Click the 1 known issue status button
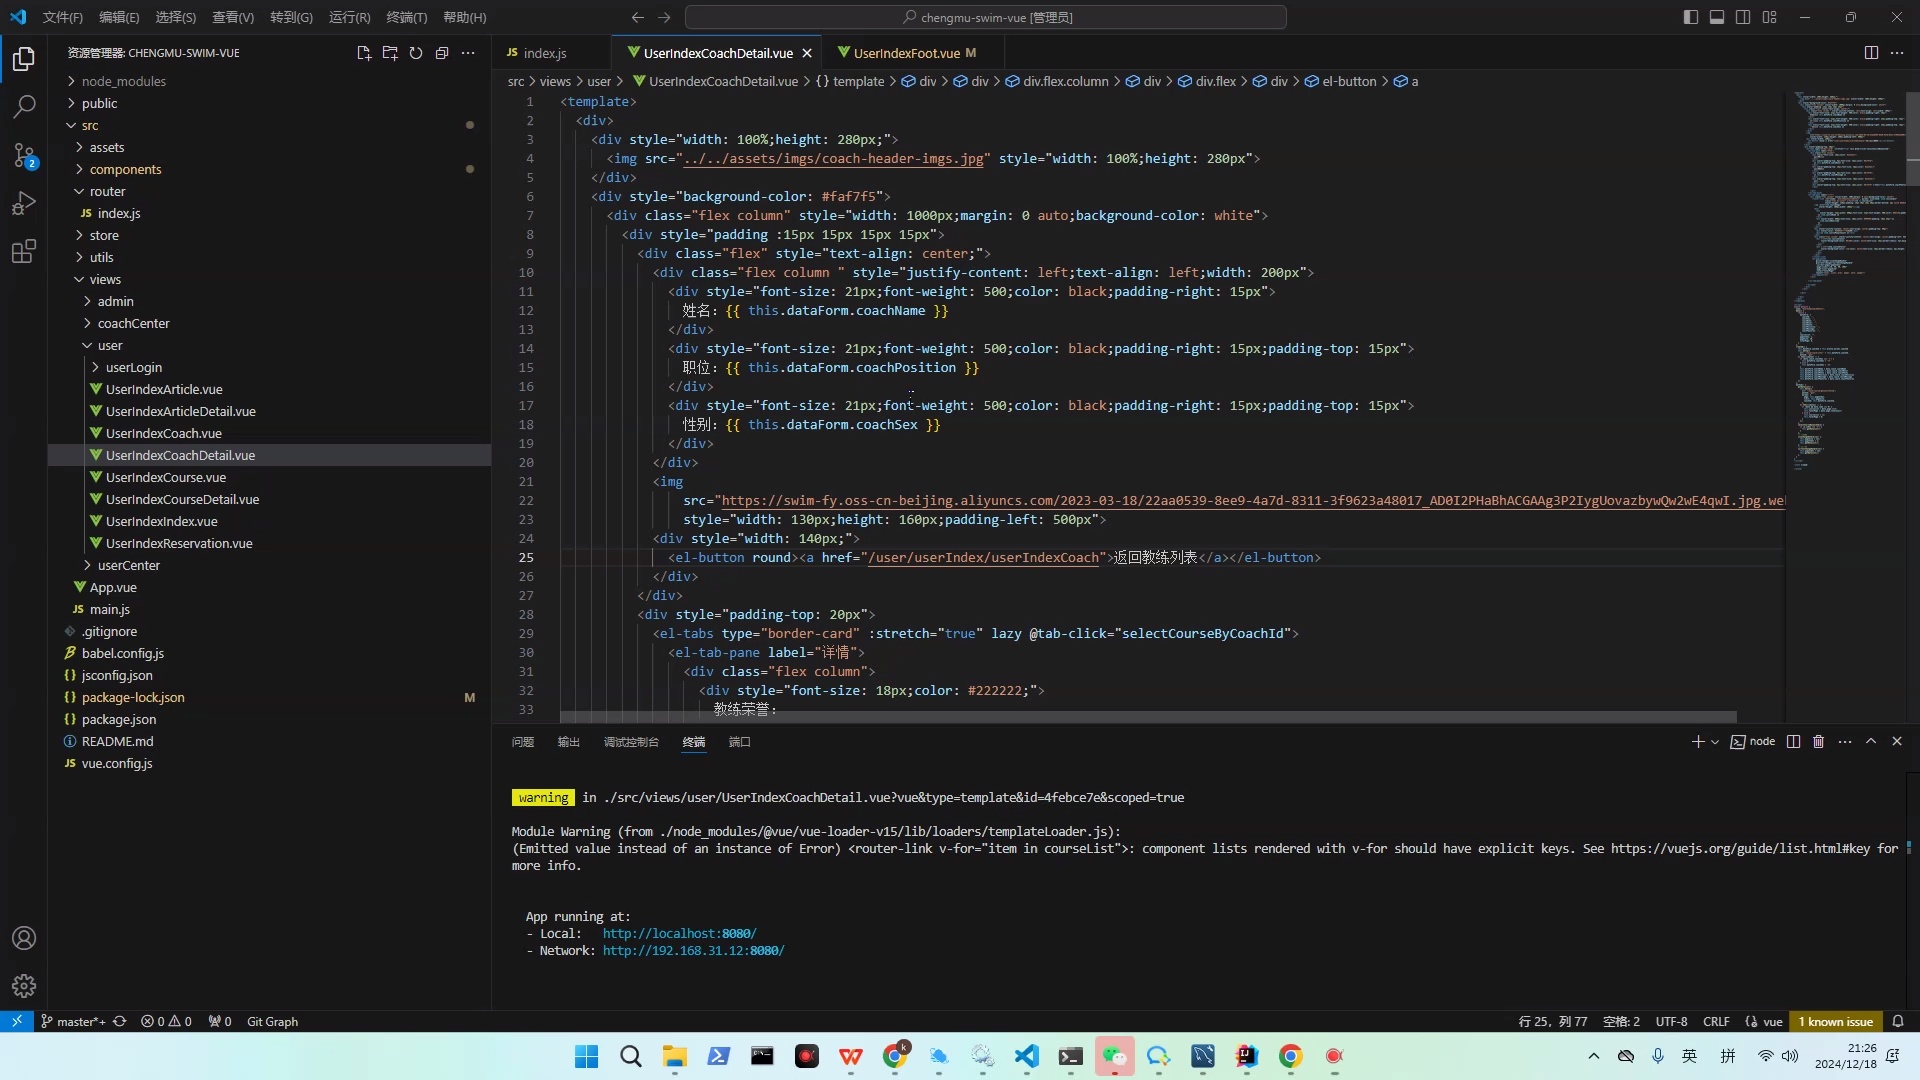This screenshot has width=1920, height=1080. click(1835, 1022)
